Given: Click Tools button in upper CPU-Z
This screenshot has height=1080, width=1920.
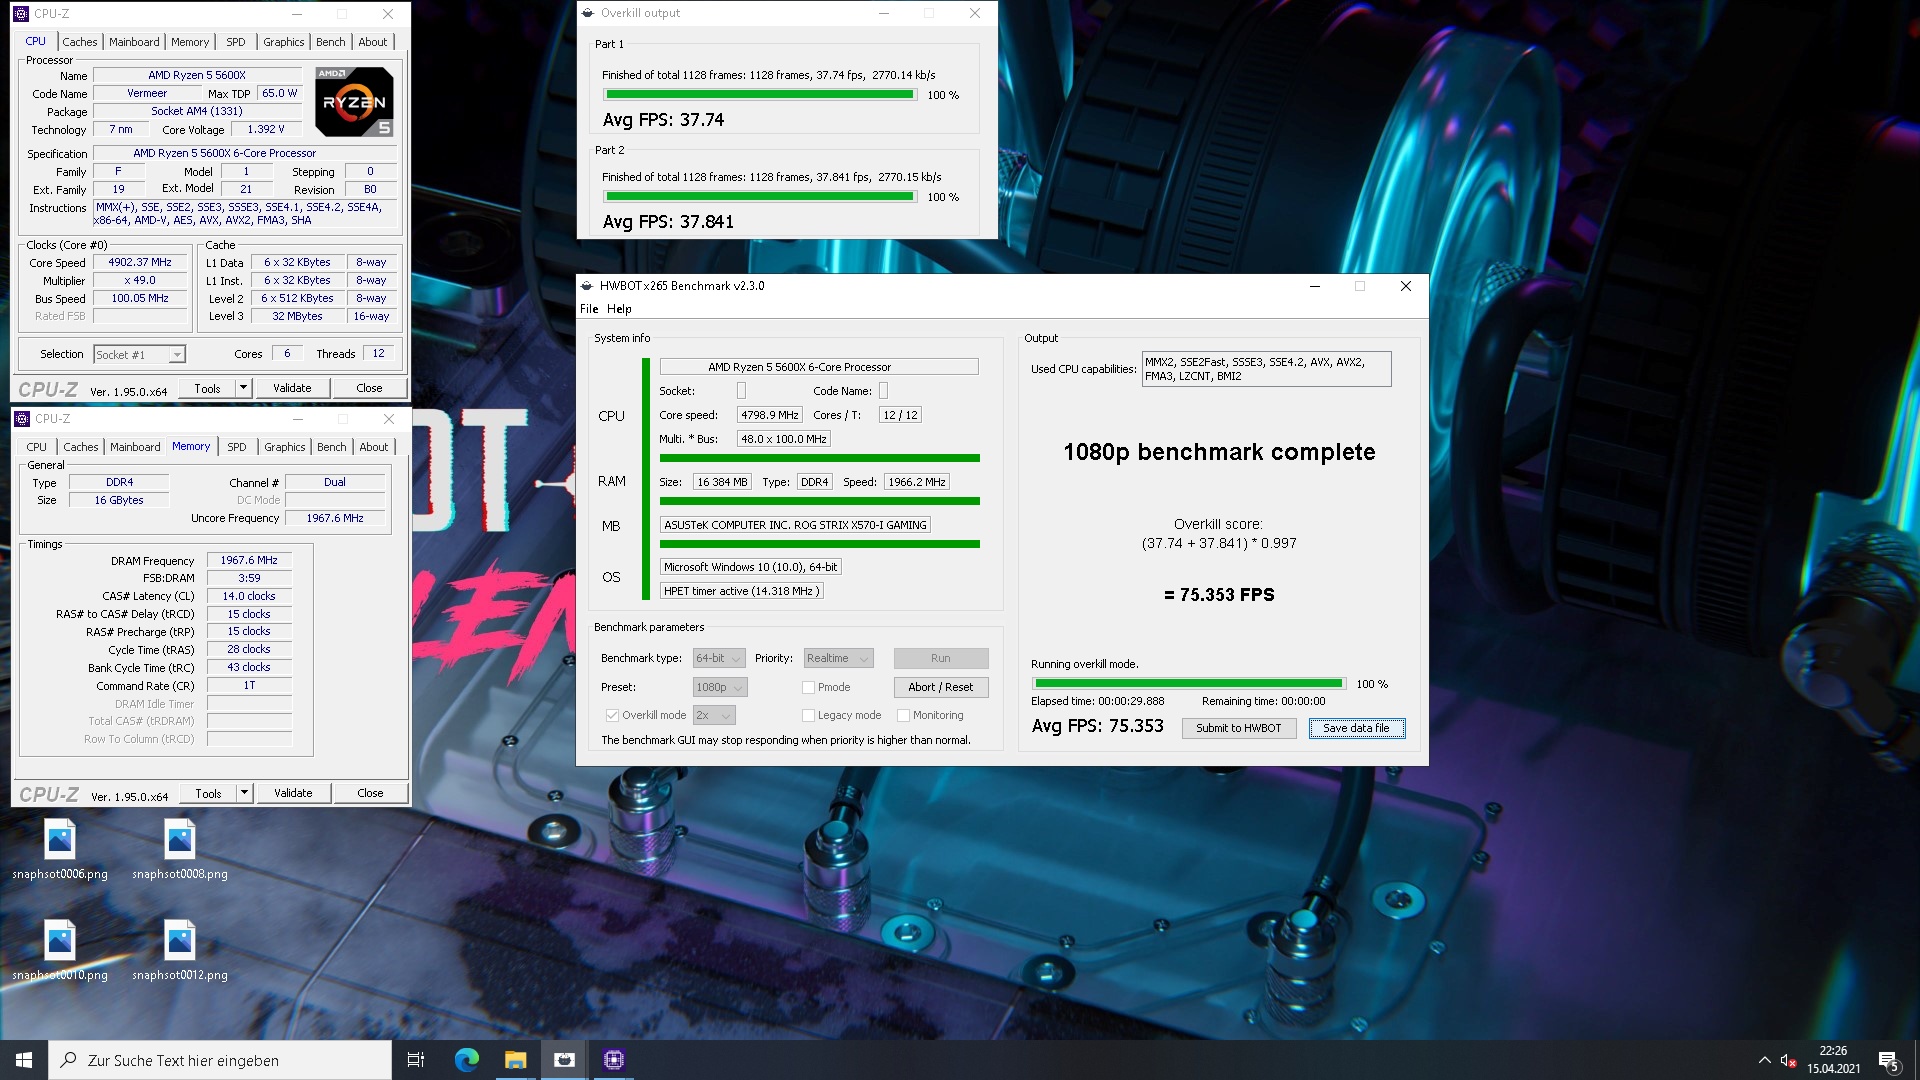Looking at the screenshot, I should pyautogui.click(x=208, y=388).
